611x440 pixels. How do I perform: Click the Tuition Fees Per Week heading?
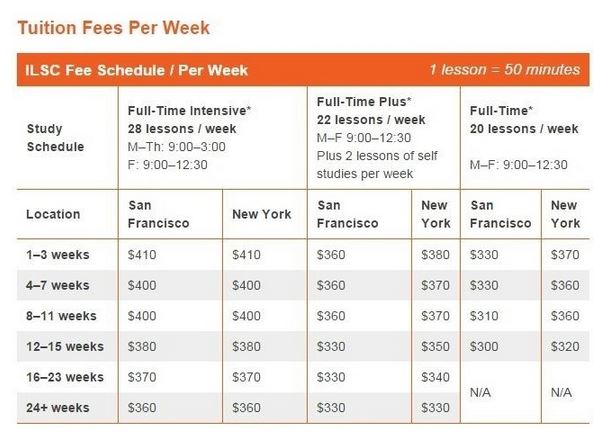[x=114, y=28]
